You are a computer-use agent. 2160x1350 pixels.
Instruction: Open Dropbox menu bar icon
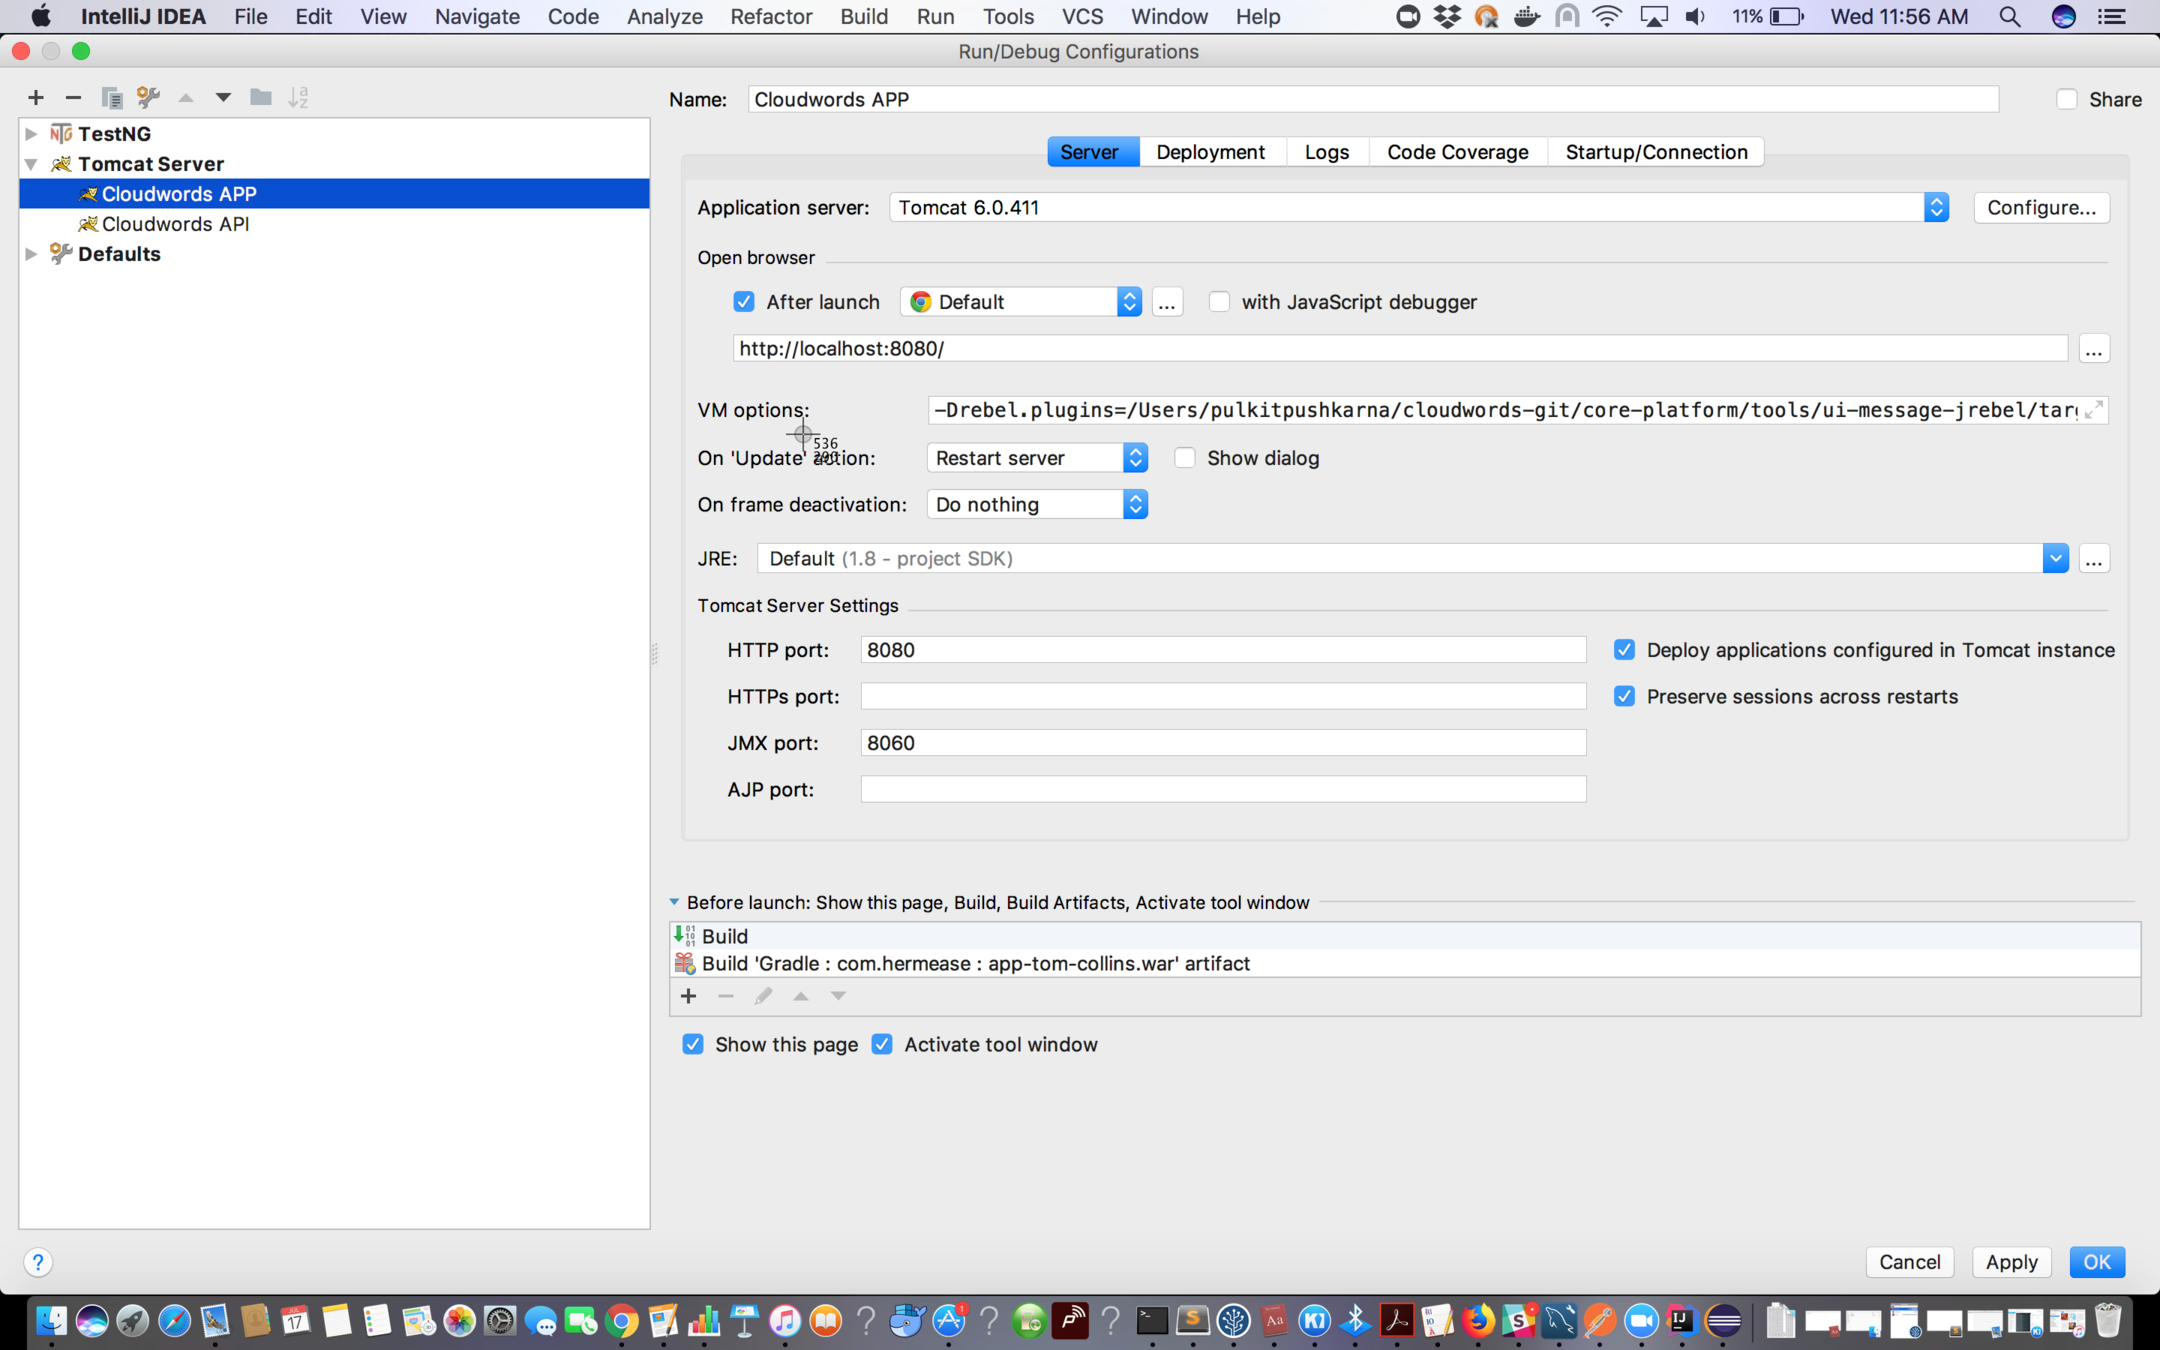1447,17
